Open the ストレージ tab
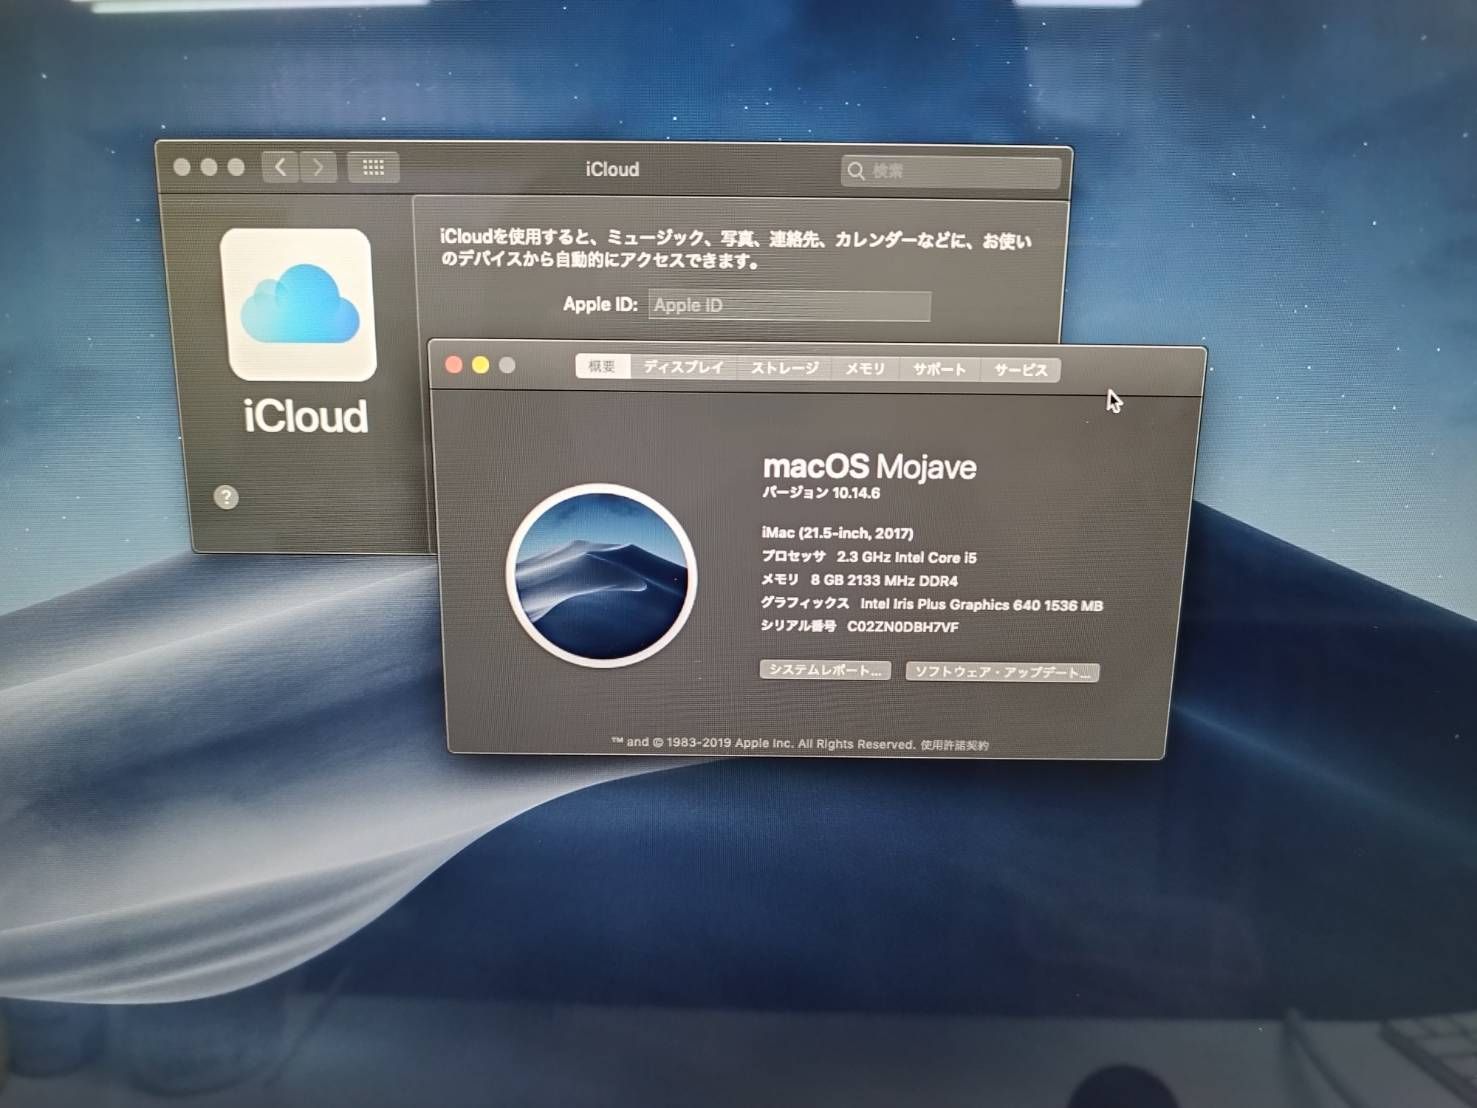 pos(782,368)
